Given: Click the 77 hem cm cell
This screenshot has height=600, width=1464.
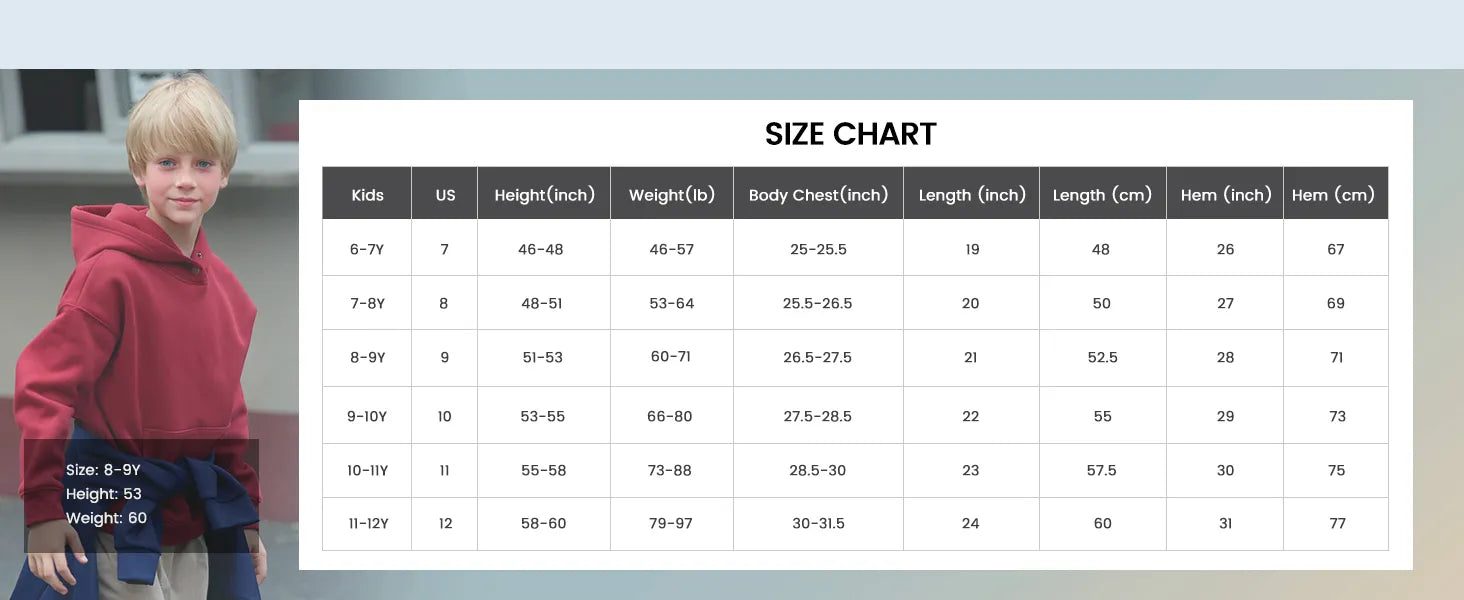Looking at the screenshot, I should pyautogui.click(x=1337, y=523).
